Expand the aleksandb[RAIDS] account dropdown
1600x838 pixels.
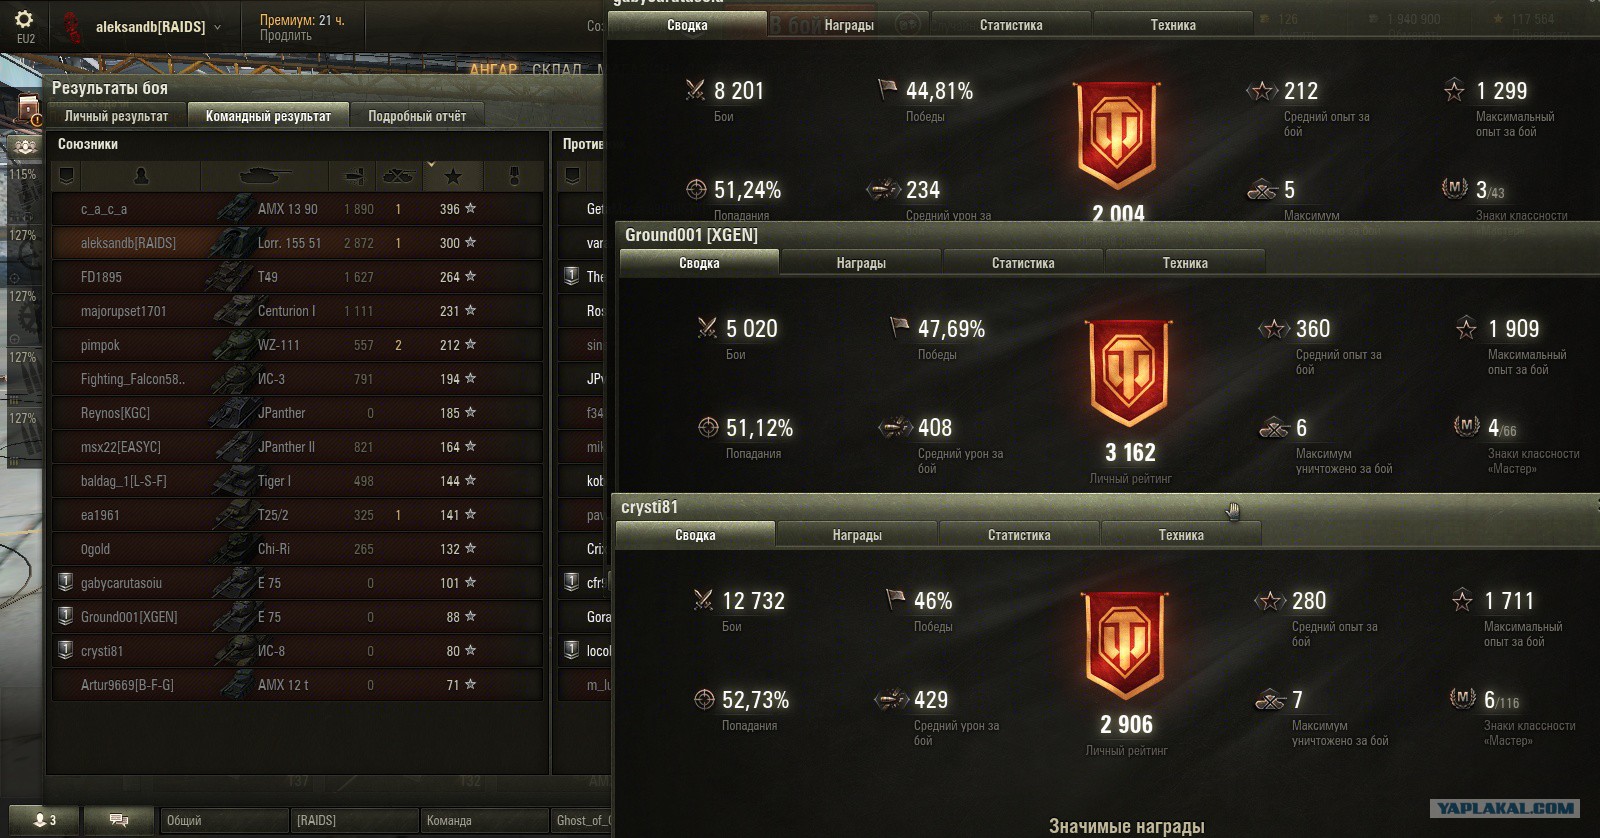[218, 27]
